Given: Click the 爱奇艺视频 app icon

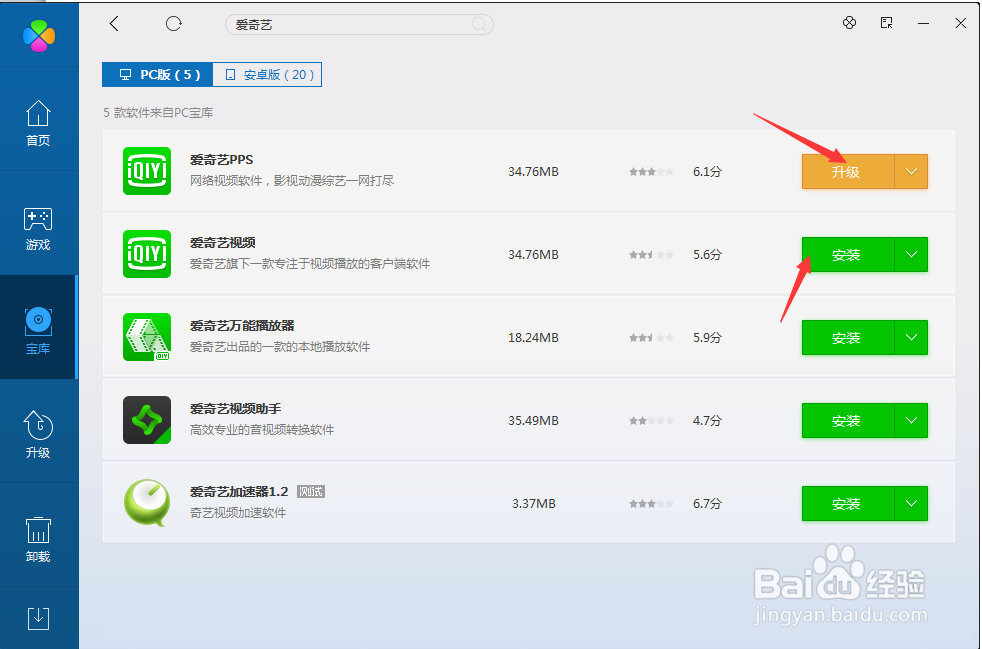Looking at the screenshot, I should 147,254.
